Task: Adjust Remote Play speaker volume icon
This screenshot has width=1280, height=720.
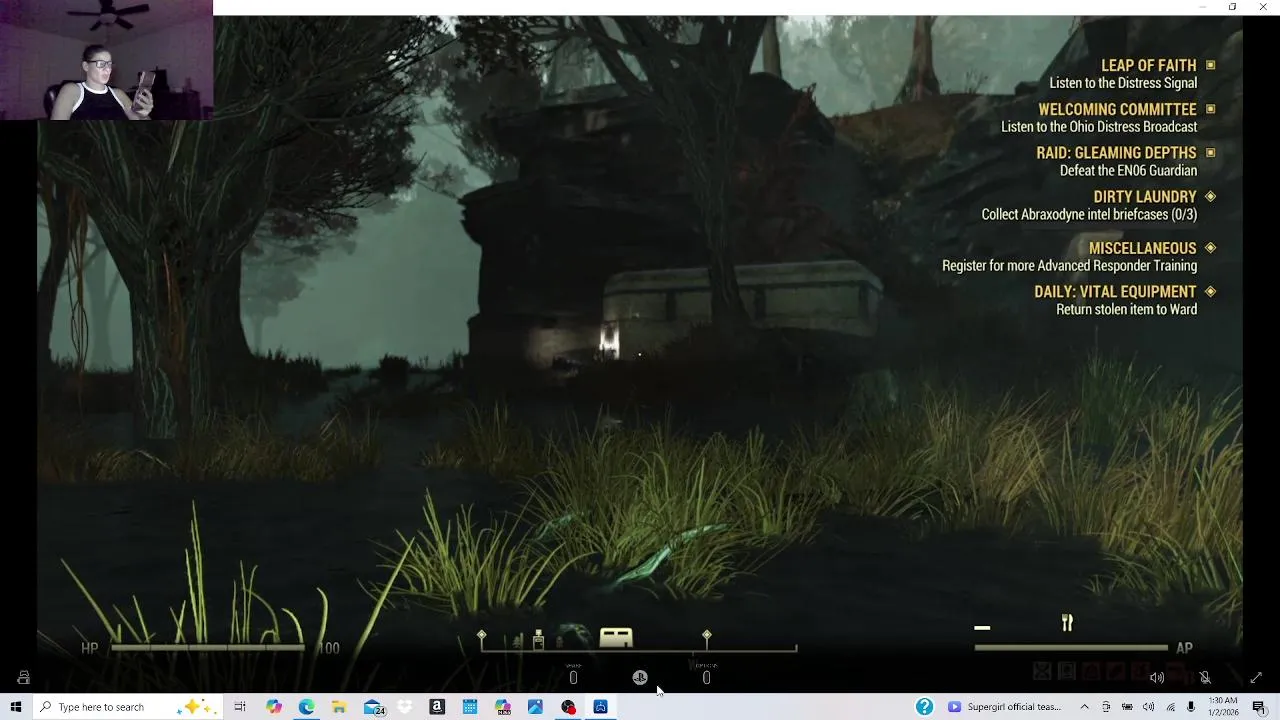Action: [1157, 678]
